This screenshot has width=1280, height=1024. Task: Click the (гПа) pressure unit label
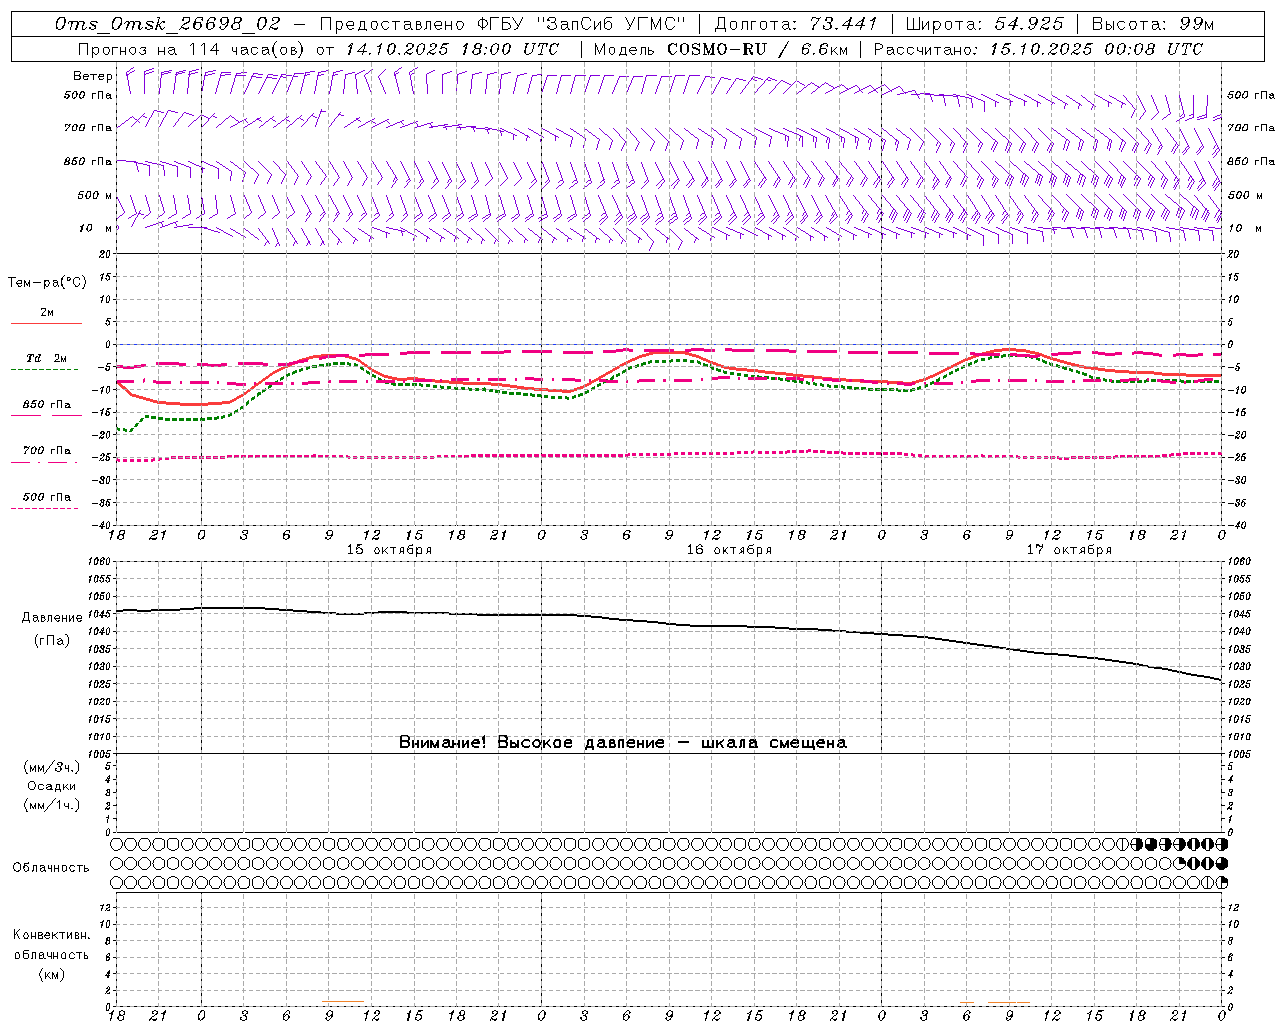click(52, 640)
